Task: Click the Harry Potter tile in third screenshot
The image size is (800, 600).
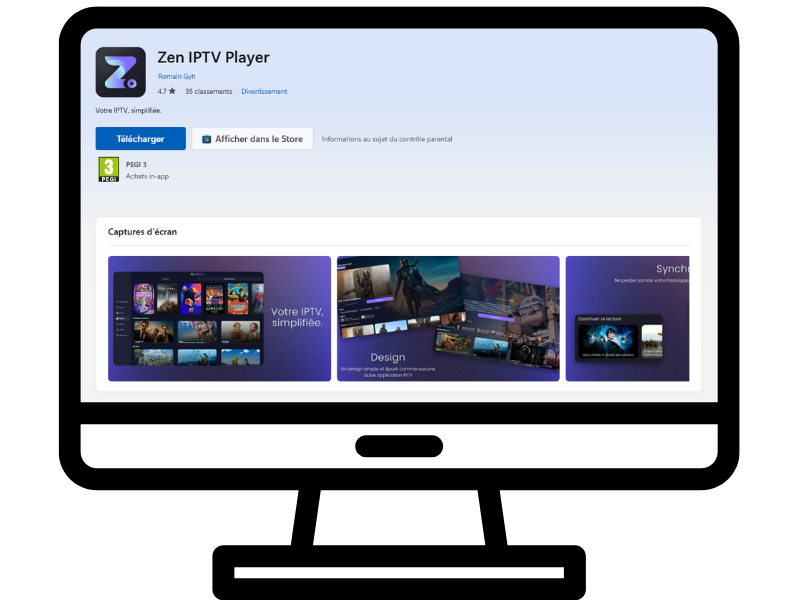Action: [x=606, y=340]
